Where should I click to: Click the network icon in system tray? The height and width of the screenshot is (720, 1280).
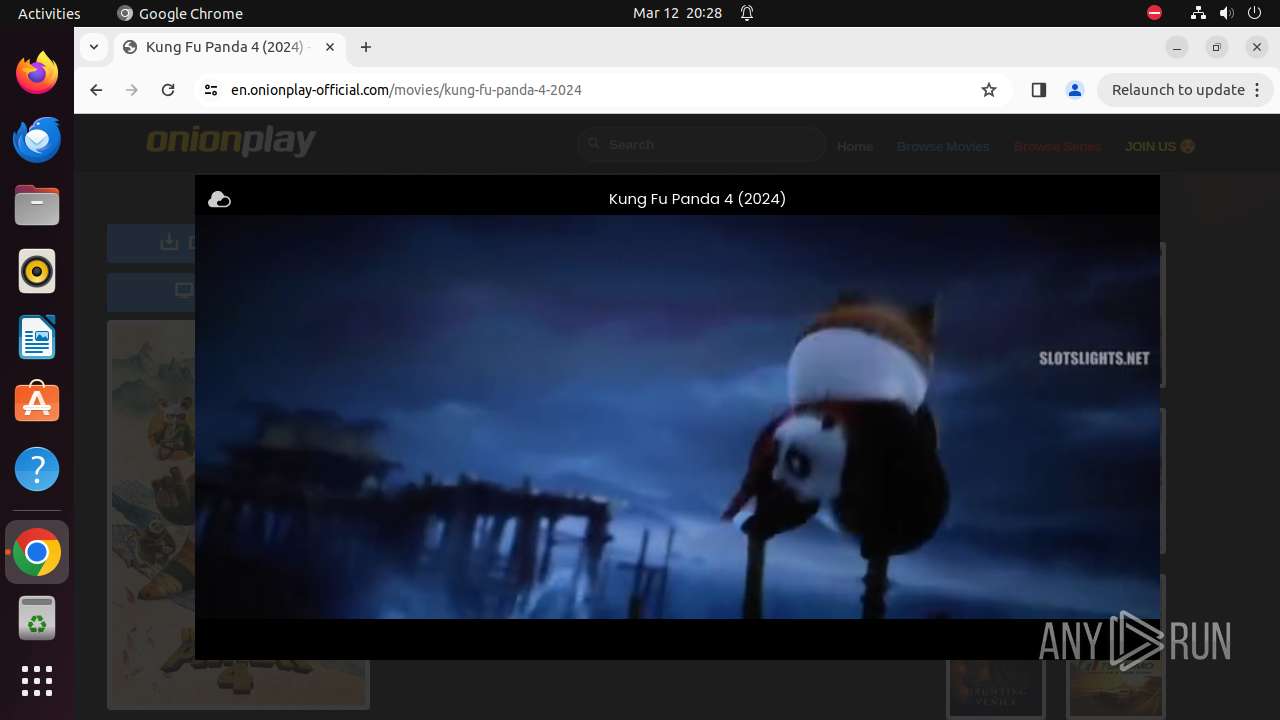tap(1199, 13)
